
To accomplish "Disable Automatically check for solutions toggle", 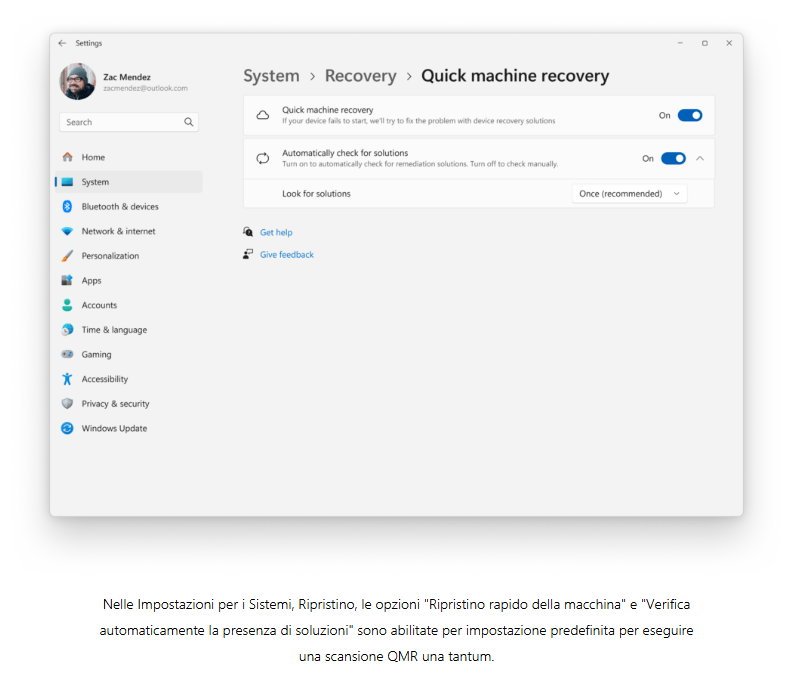I will click(673, 158).
